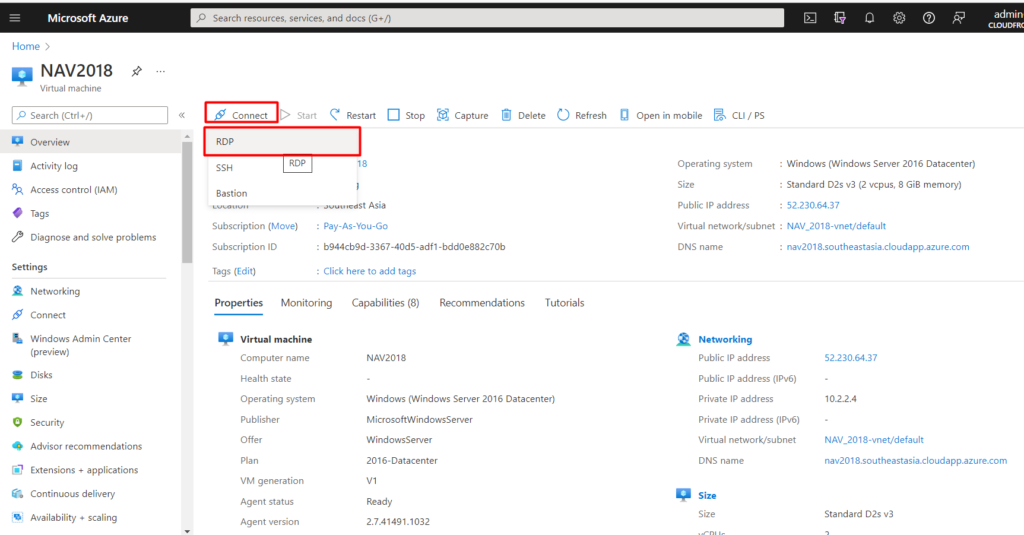This screenshot has width=1024, height=535.
Task: Open Overview in the sidebar
Action: (x=91, y=142)
